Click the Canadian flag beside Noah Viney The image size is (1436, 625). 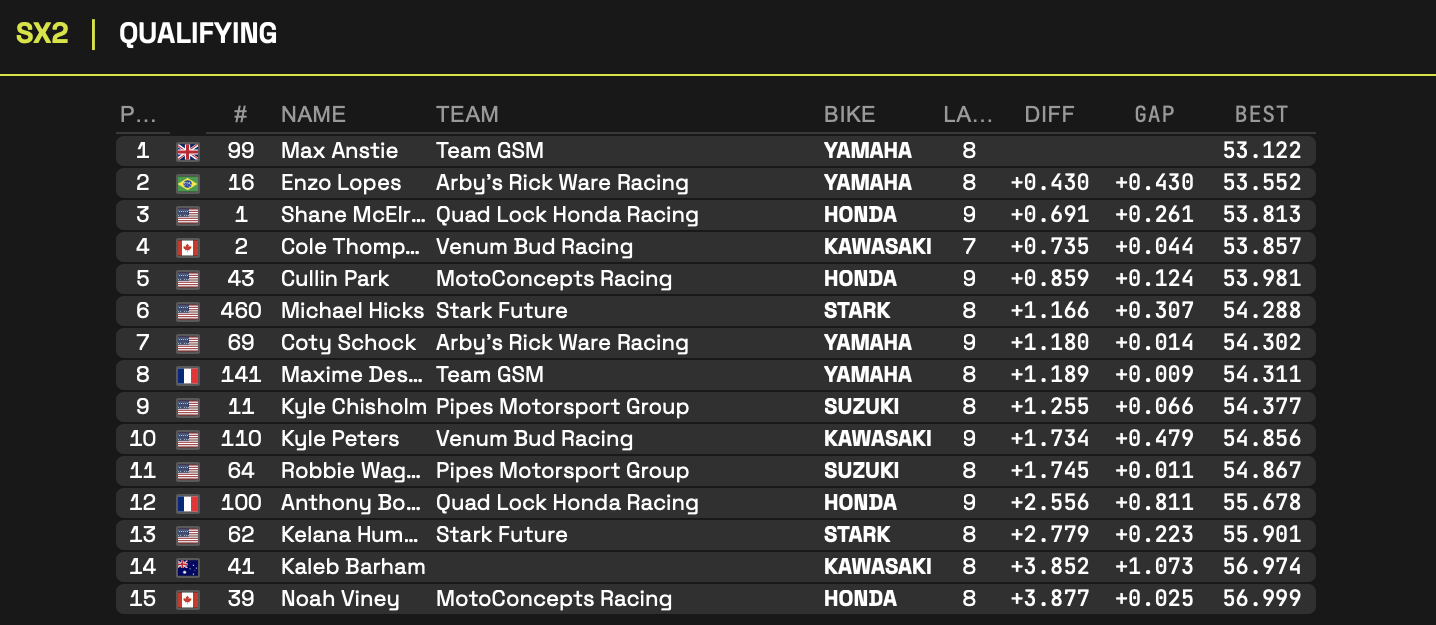click(188, 600)
